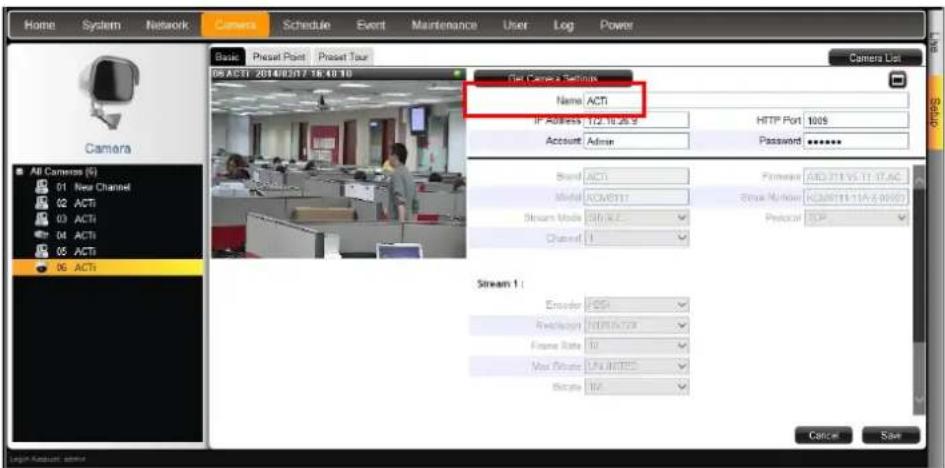Screen dimensions: 945x468
Task: Open the User menu
Action: [515, 26]
